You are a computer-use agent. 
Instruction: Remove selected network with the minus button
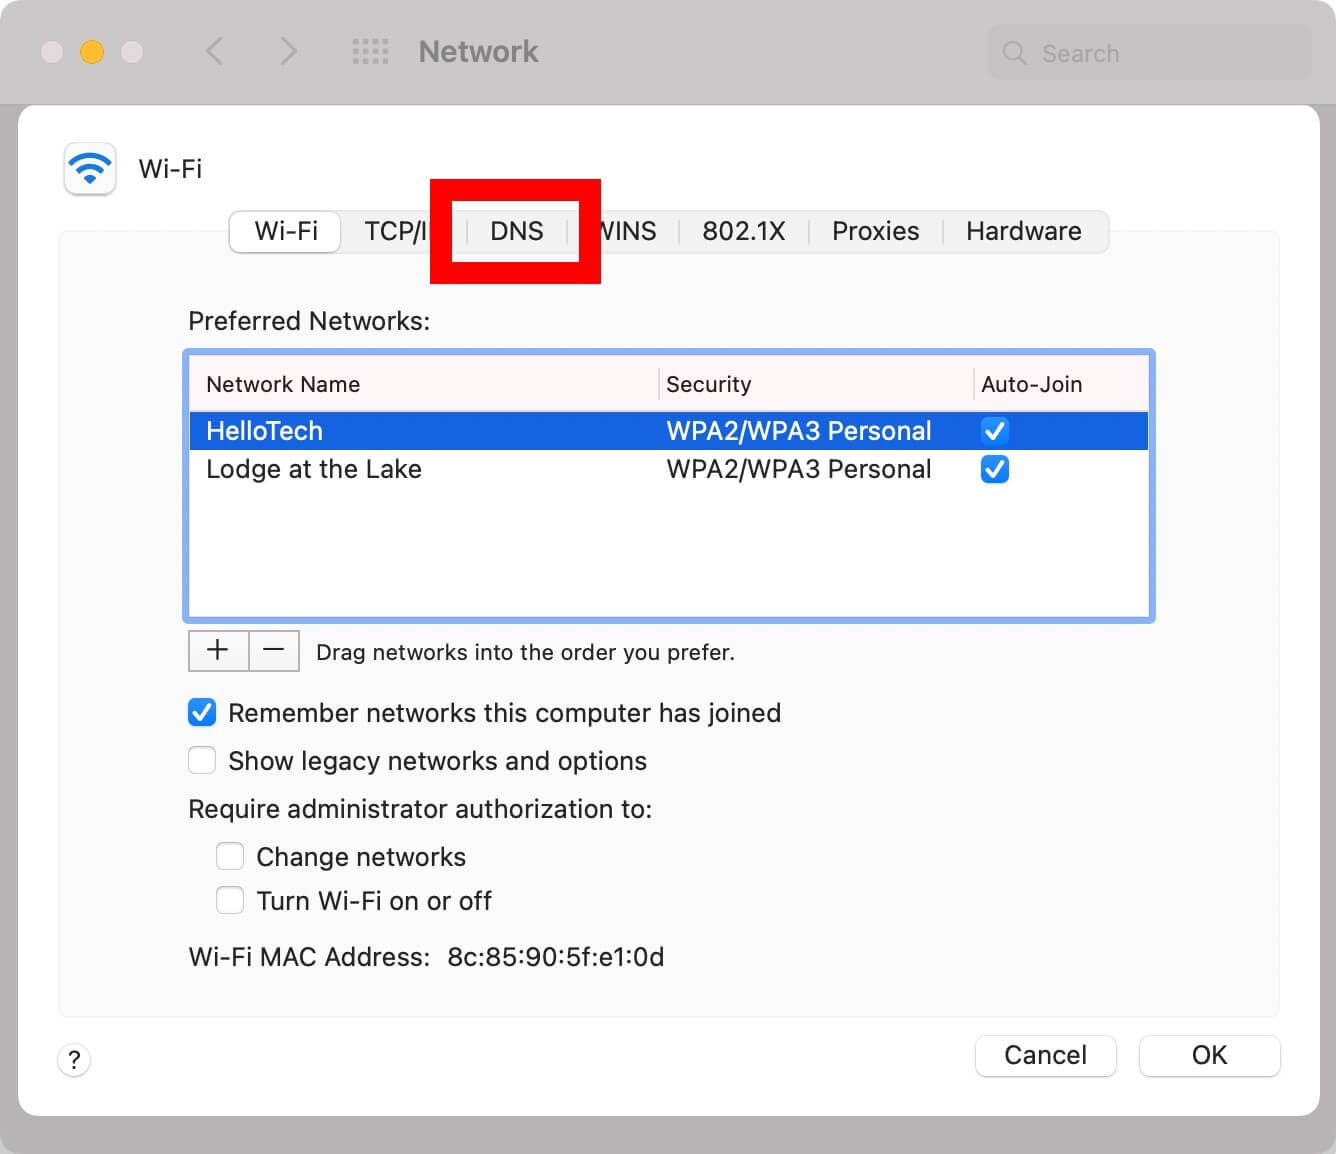(273, 651)
